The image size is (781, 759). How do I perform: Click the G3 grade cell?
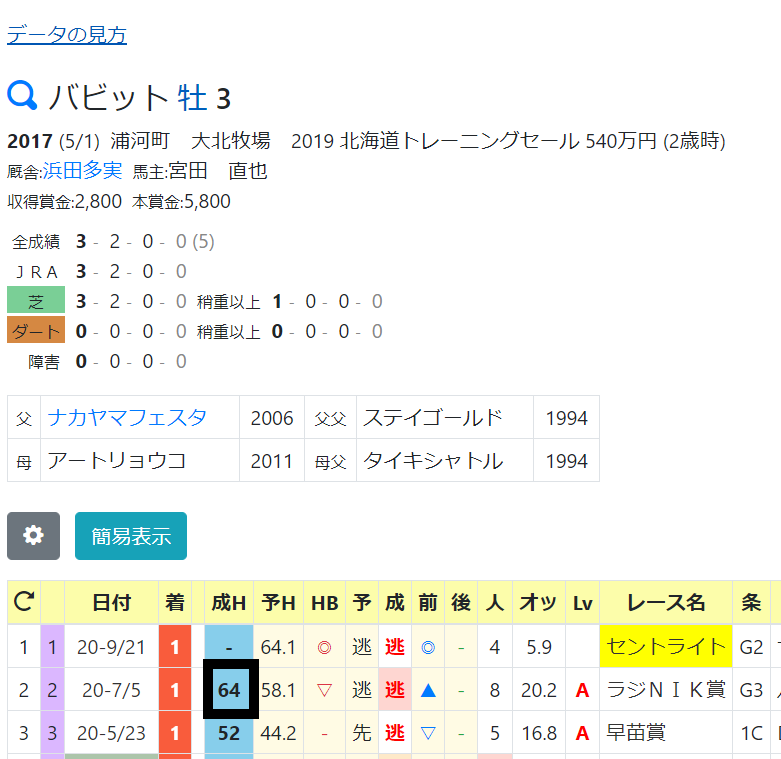coord(751,690)
